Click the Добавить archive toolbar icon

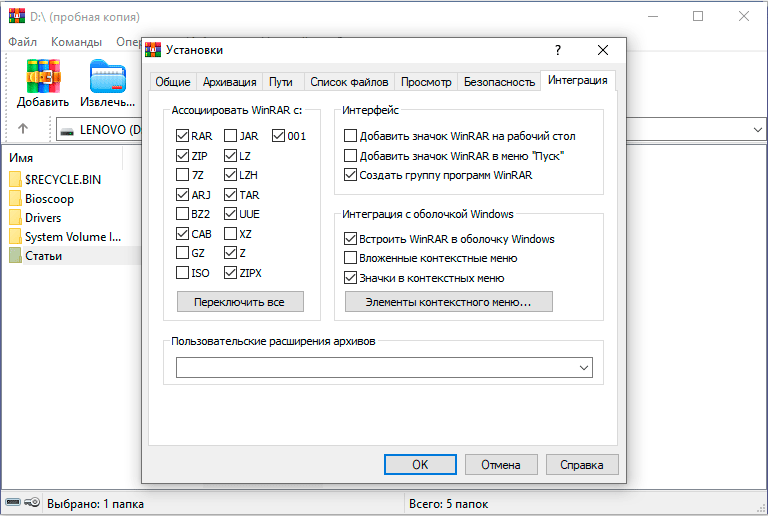(x=43, y=76)
